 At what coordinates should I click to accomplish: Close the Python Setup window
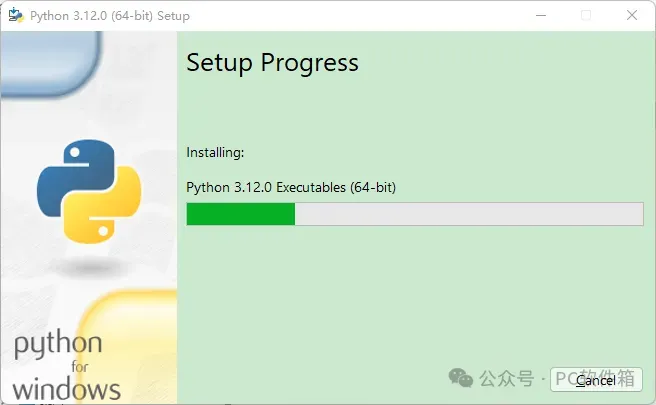(631, 16)
